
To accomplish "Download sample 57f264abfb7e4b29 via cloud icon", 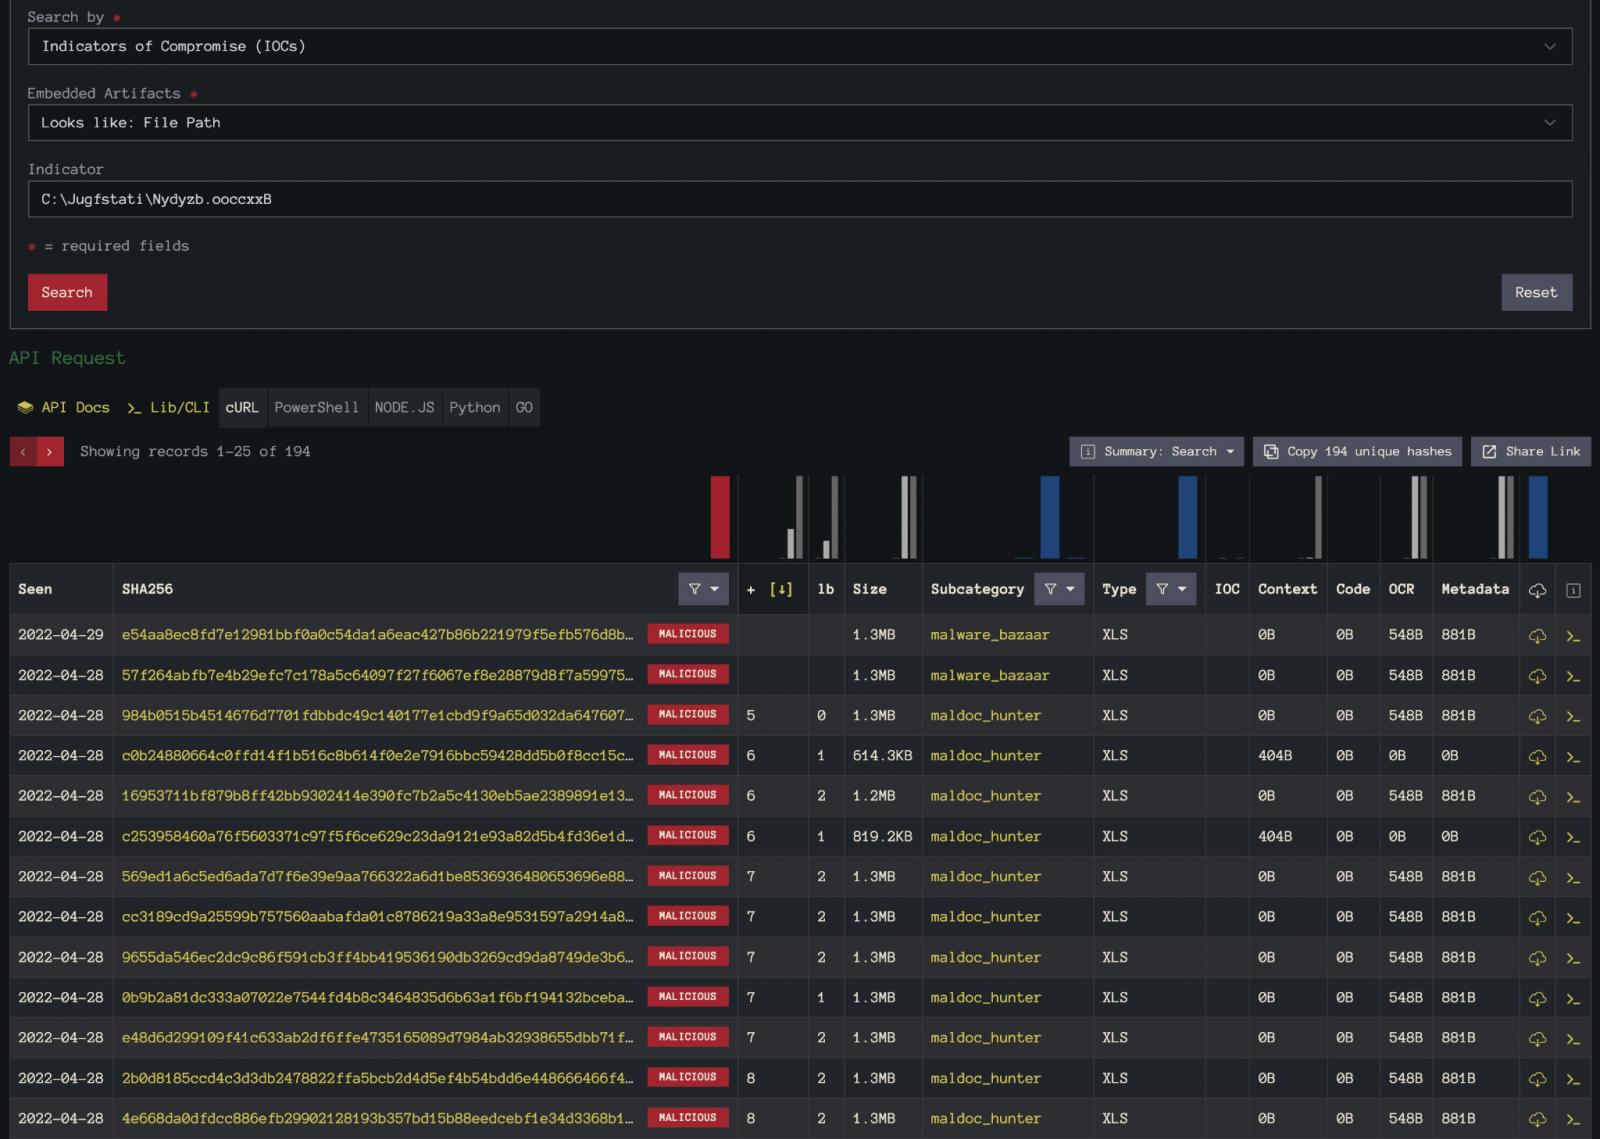I will [1537, 676].
